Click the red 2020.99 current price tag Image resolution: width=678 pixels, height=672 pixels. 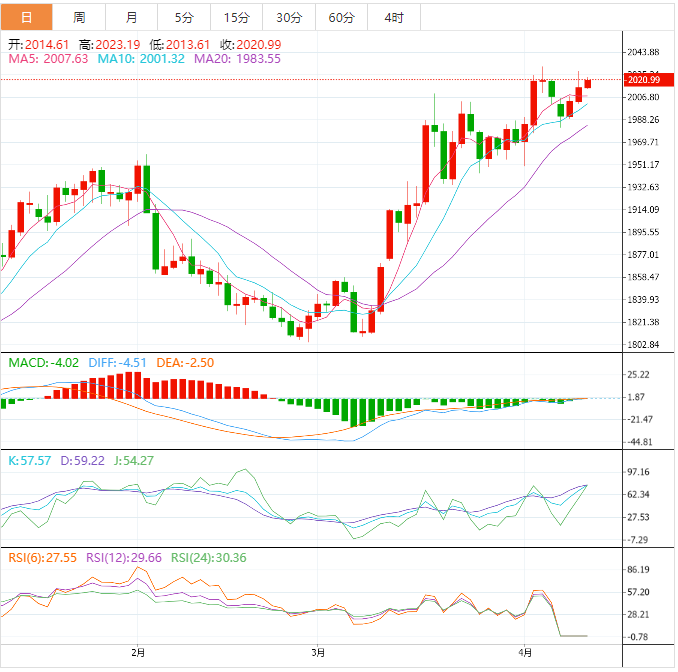pos(642,80)
